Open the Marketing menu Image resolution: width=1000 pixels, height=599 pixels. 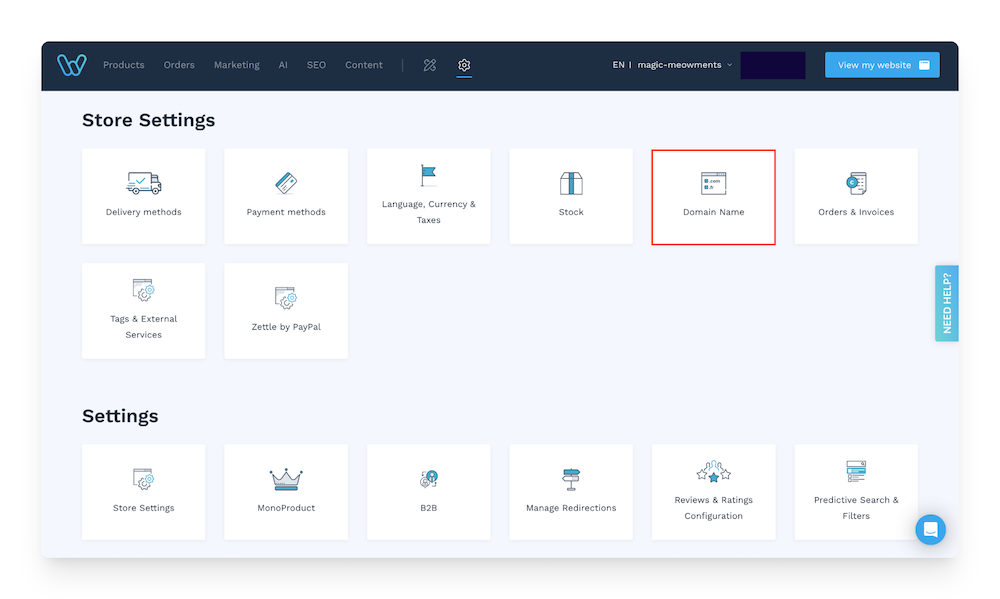pos(236,64)
